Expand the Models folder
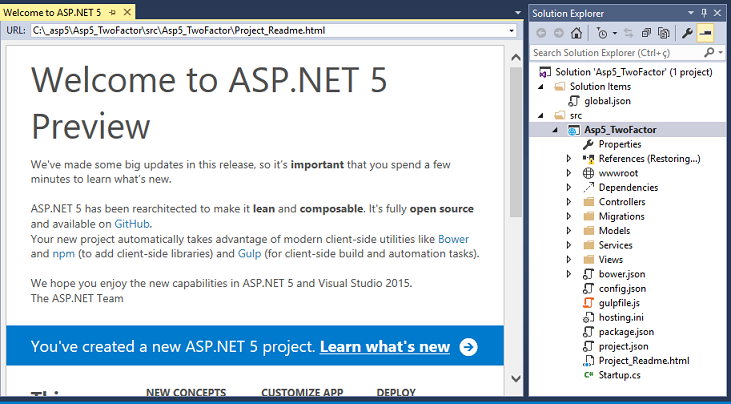Viewport: 731px width, 404px height. click(569, 231)
